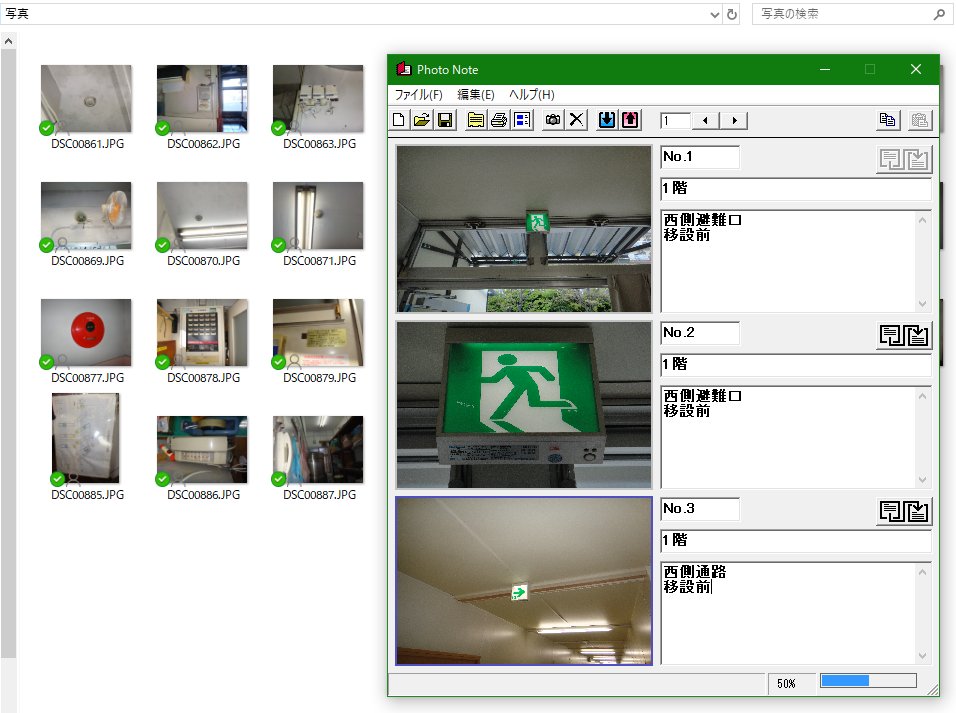Delete photo with the X icon
956x713 pixels.
(x=577, y=120)
